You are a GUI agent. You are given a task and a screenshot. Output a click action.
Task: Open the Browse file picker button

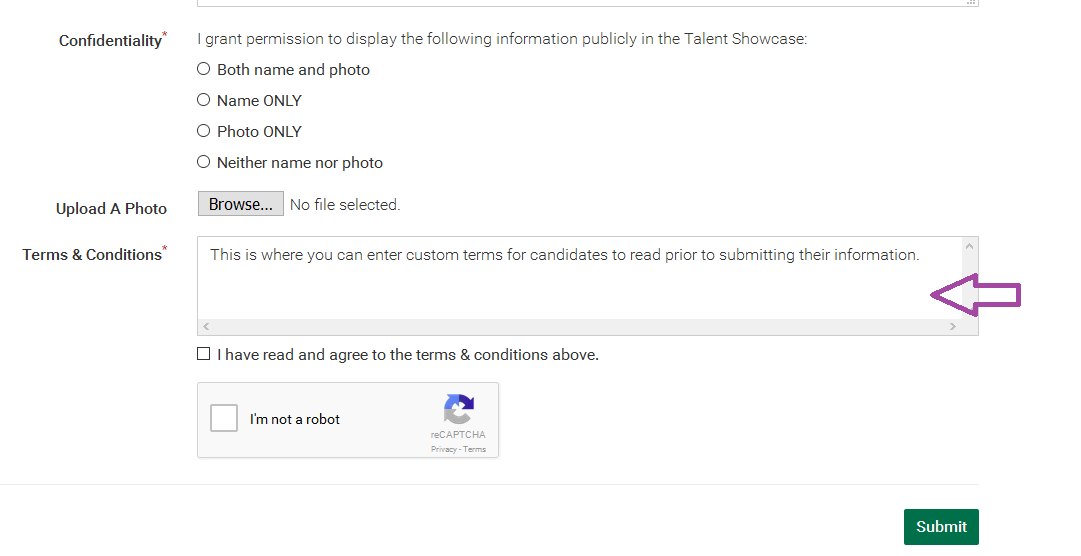pos(241,204)
